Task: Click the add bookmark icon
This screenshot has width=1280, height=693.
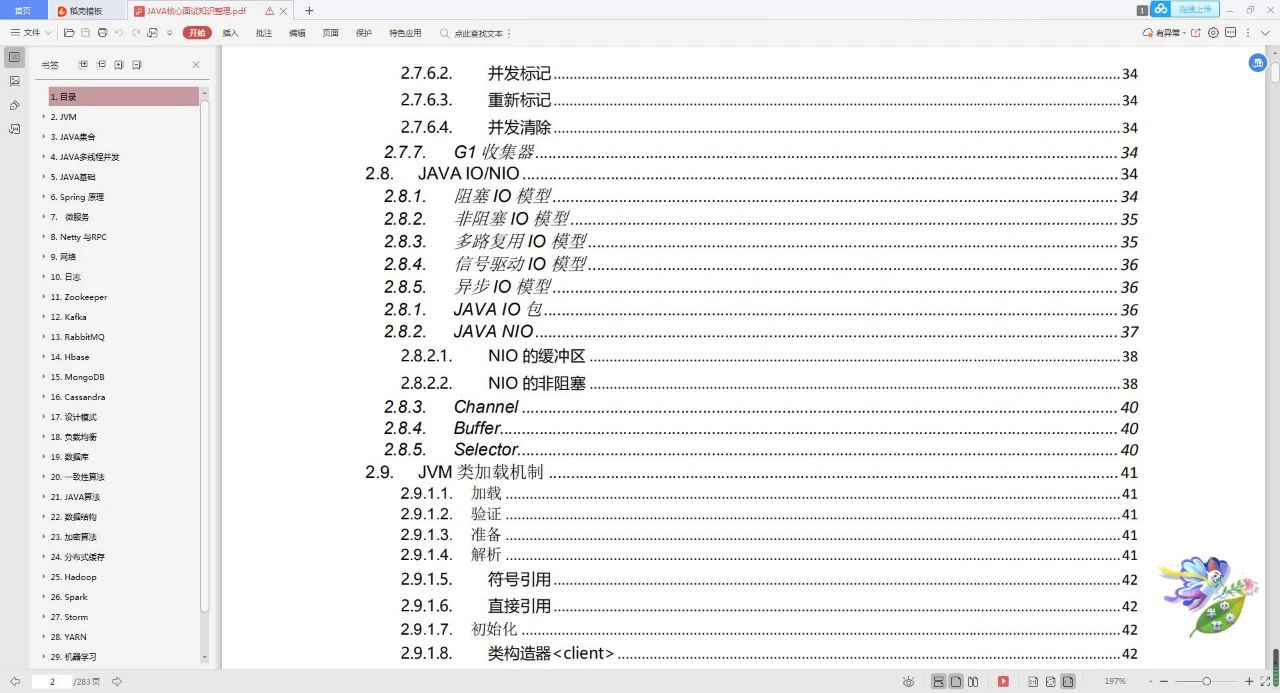Action: (119, 65)
